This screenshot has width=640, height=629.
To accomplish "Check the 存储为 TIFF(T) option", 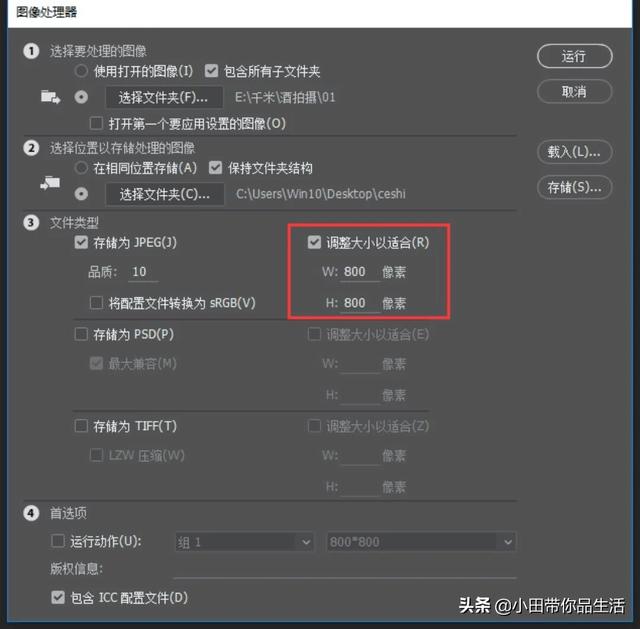I will click(x=81, y=426).
